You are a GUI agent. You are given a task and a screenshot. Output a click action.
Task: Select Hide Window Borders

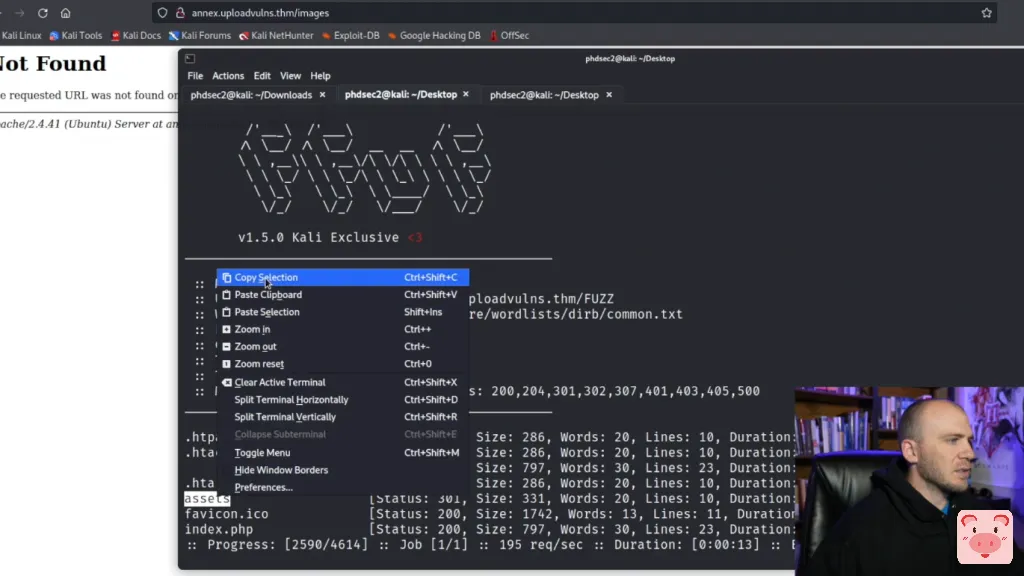343,470
